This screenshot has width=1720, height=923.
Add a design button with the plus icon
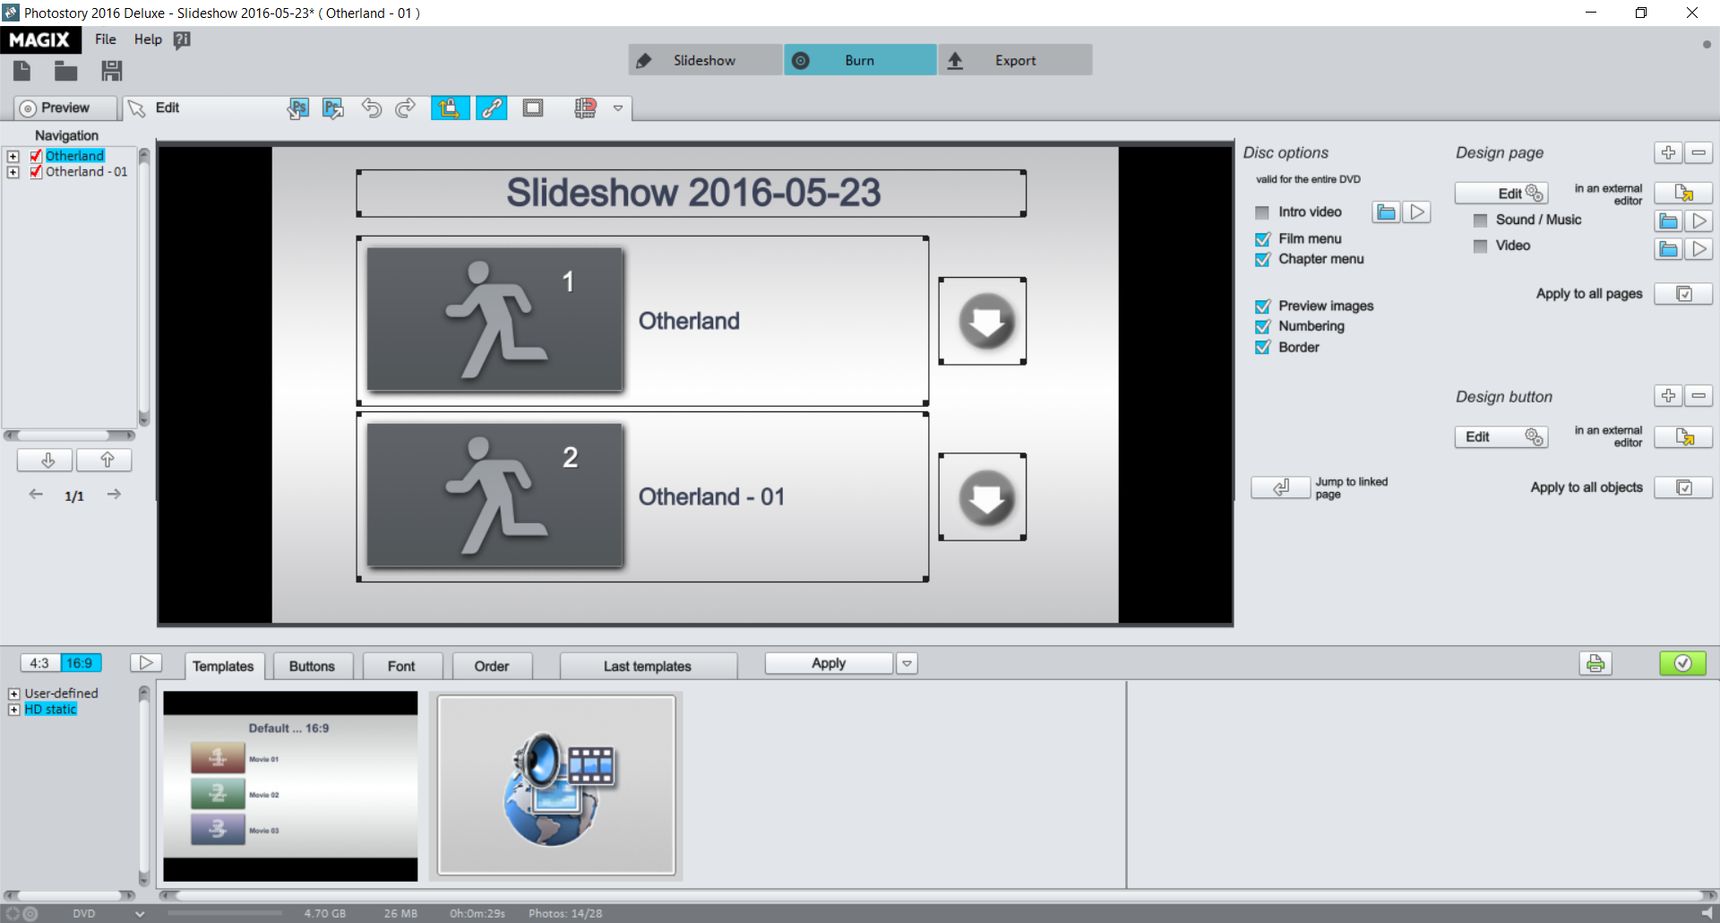[1668, 396]
